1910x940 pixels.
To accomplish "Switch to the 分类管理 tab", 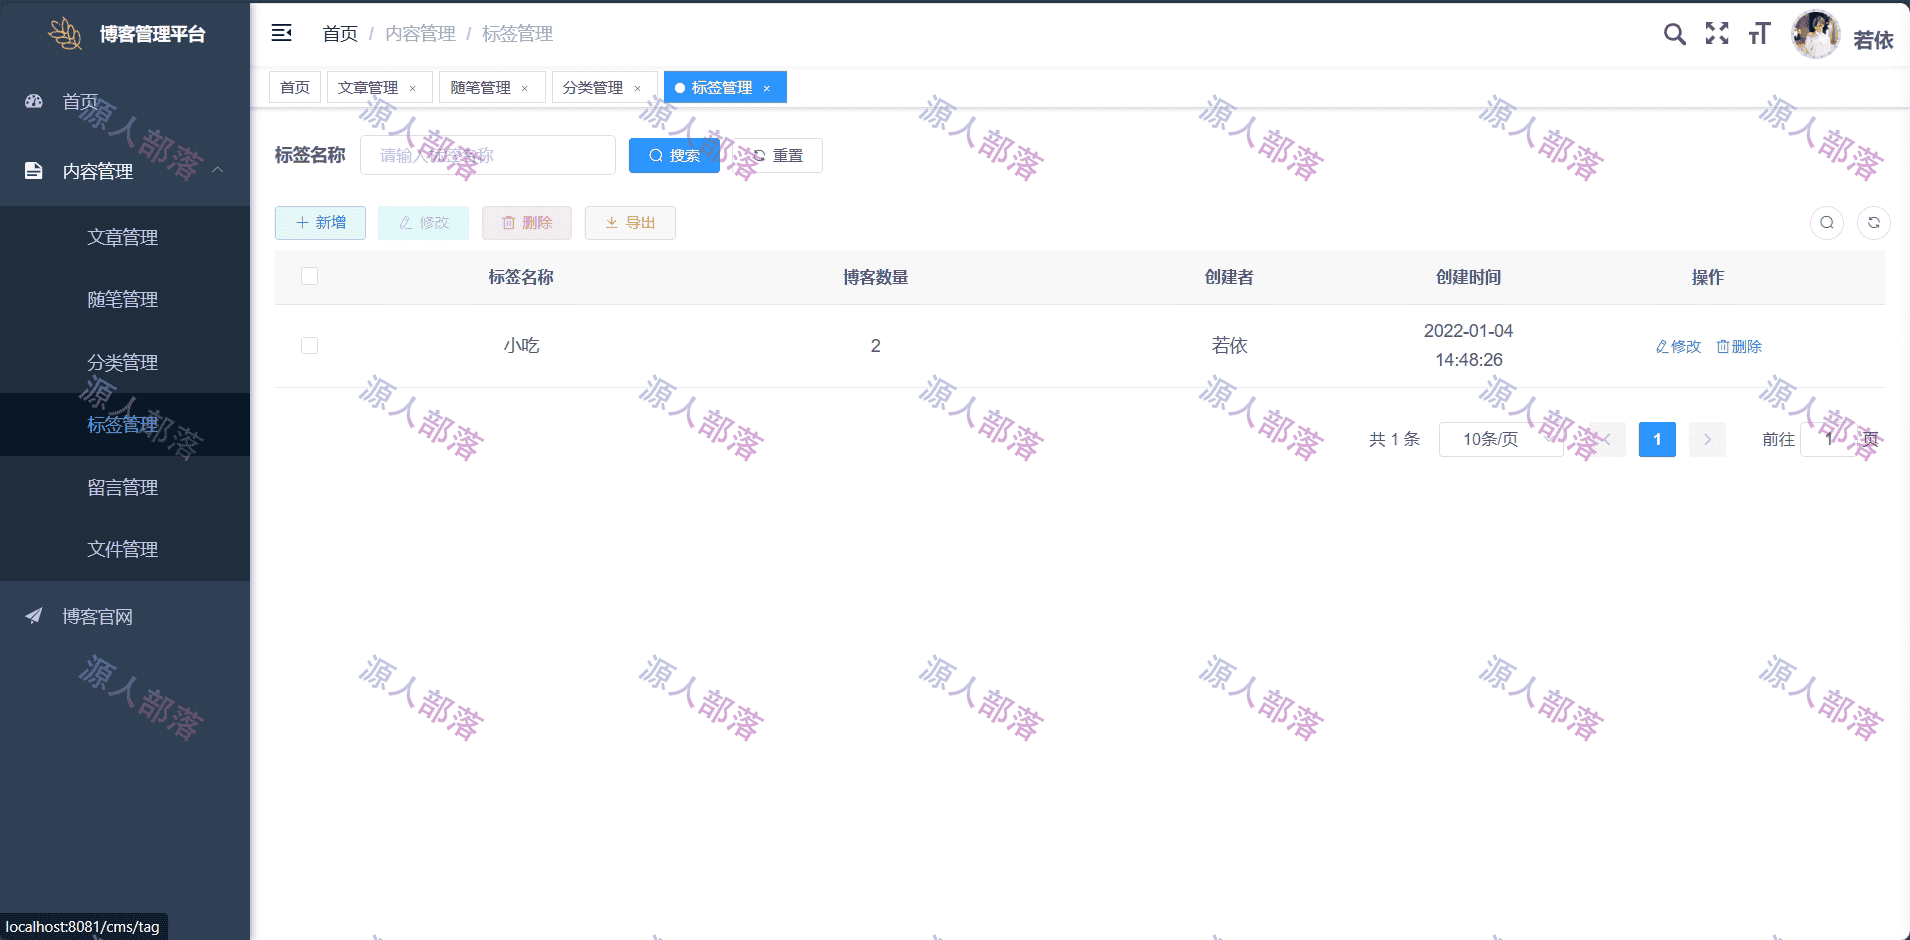I will point(593,87).
